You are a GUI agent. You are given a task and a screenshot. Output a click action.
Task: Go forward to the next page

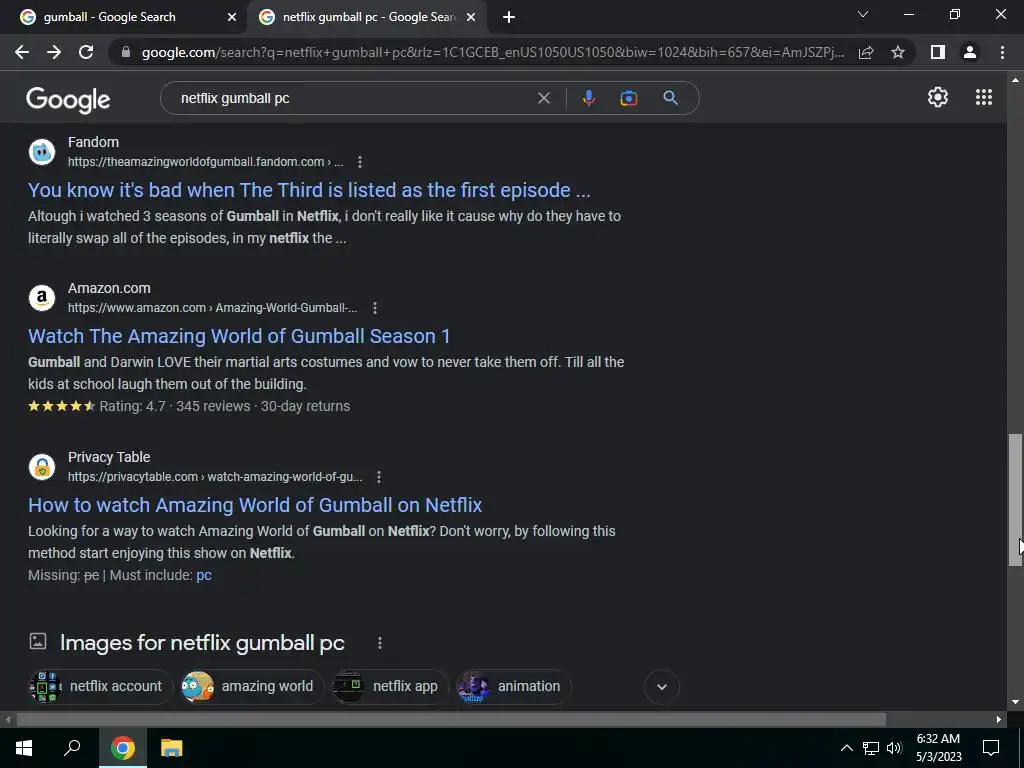54,52
